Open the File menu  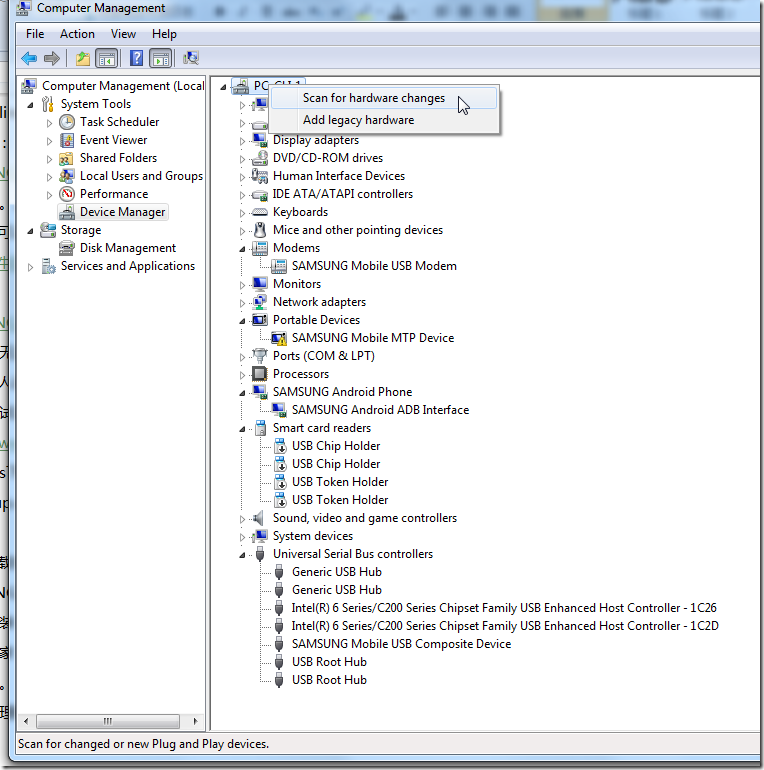[35, 34]
